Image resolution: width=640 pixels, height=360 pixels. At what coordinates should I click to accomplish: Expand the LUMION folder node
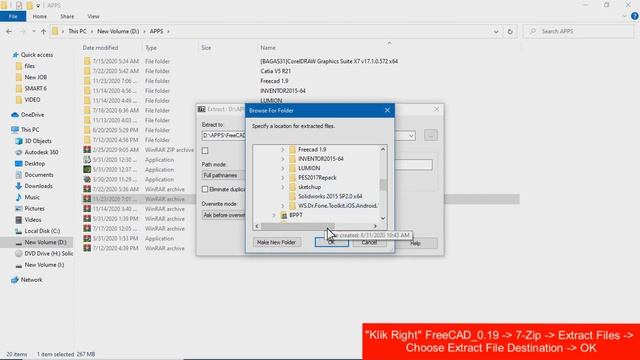[x=282, y=168]
